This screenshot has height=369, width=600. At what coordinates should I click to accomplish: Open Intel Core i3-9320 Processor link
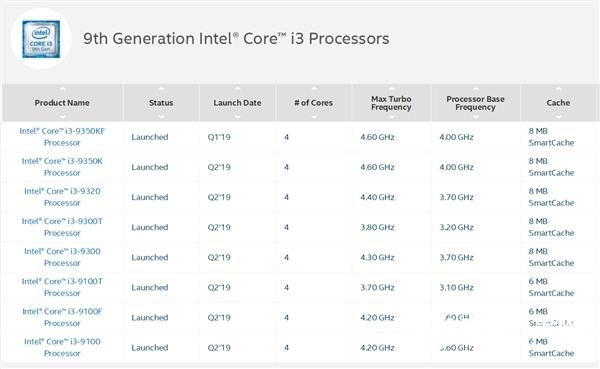click(62, 197)
